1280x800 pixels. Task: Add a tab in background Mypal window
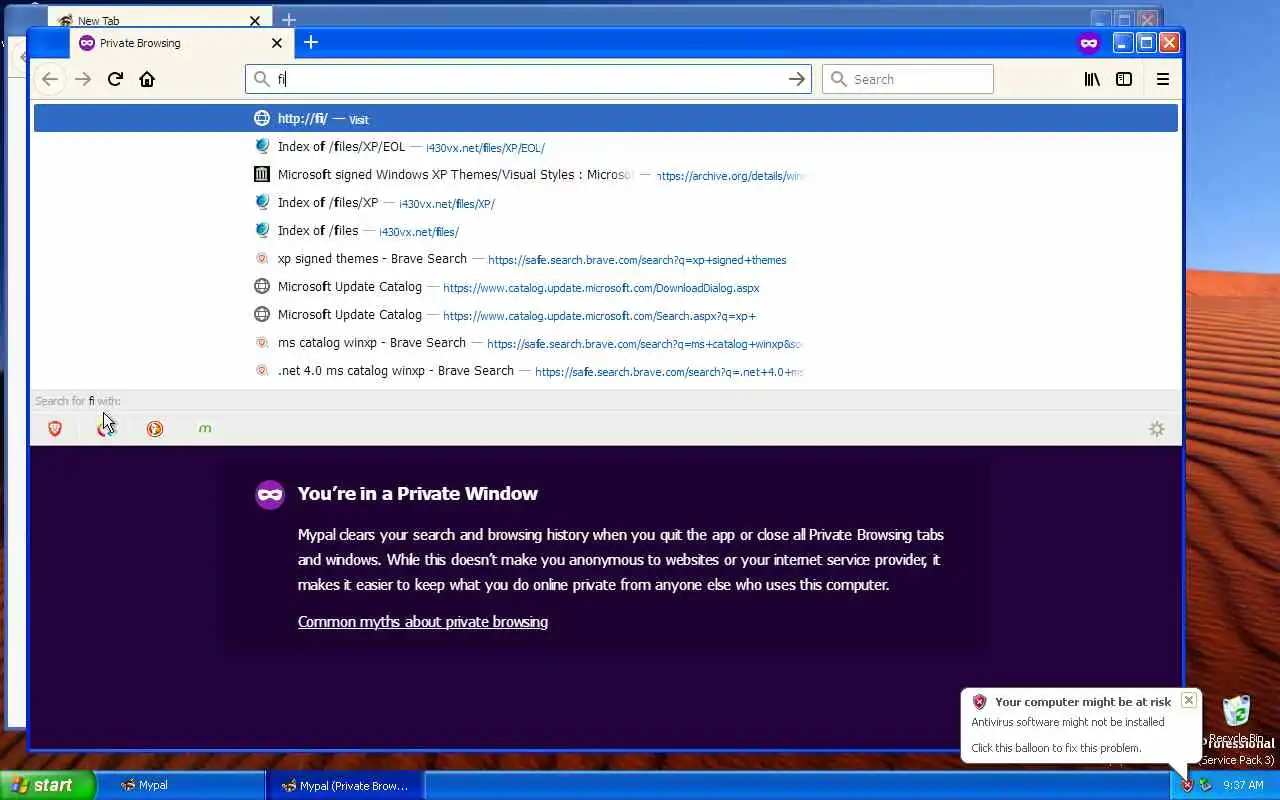click(x=289, y=19)
